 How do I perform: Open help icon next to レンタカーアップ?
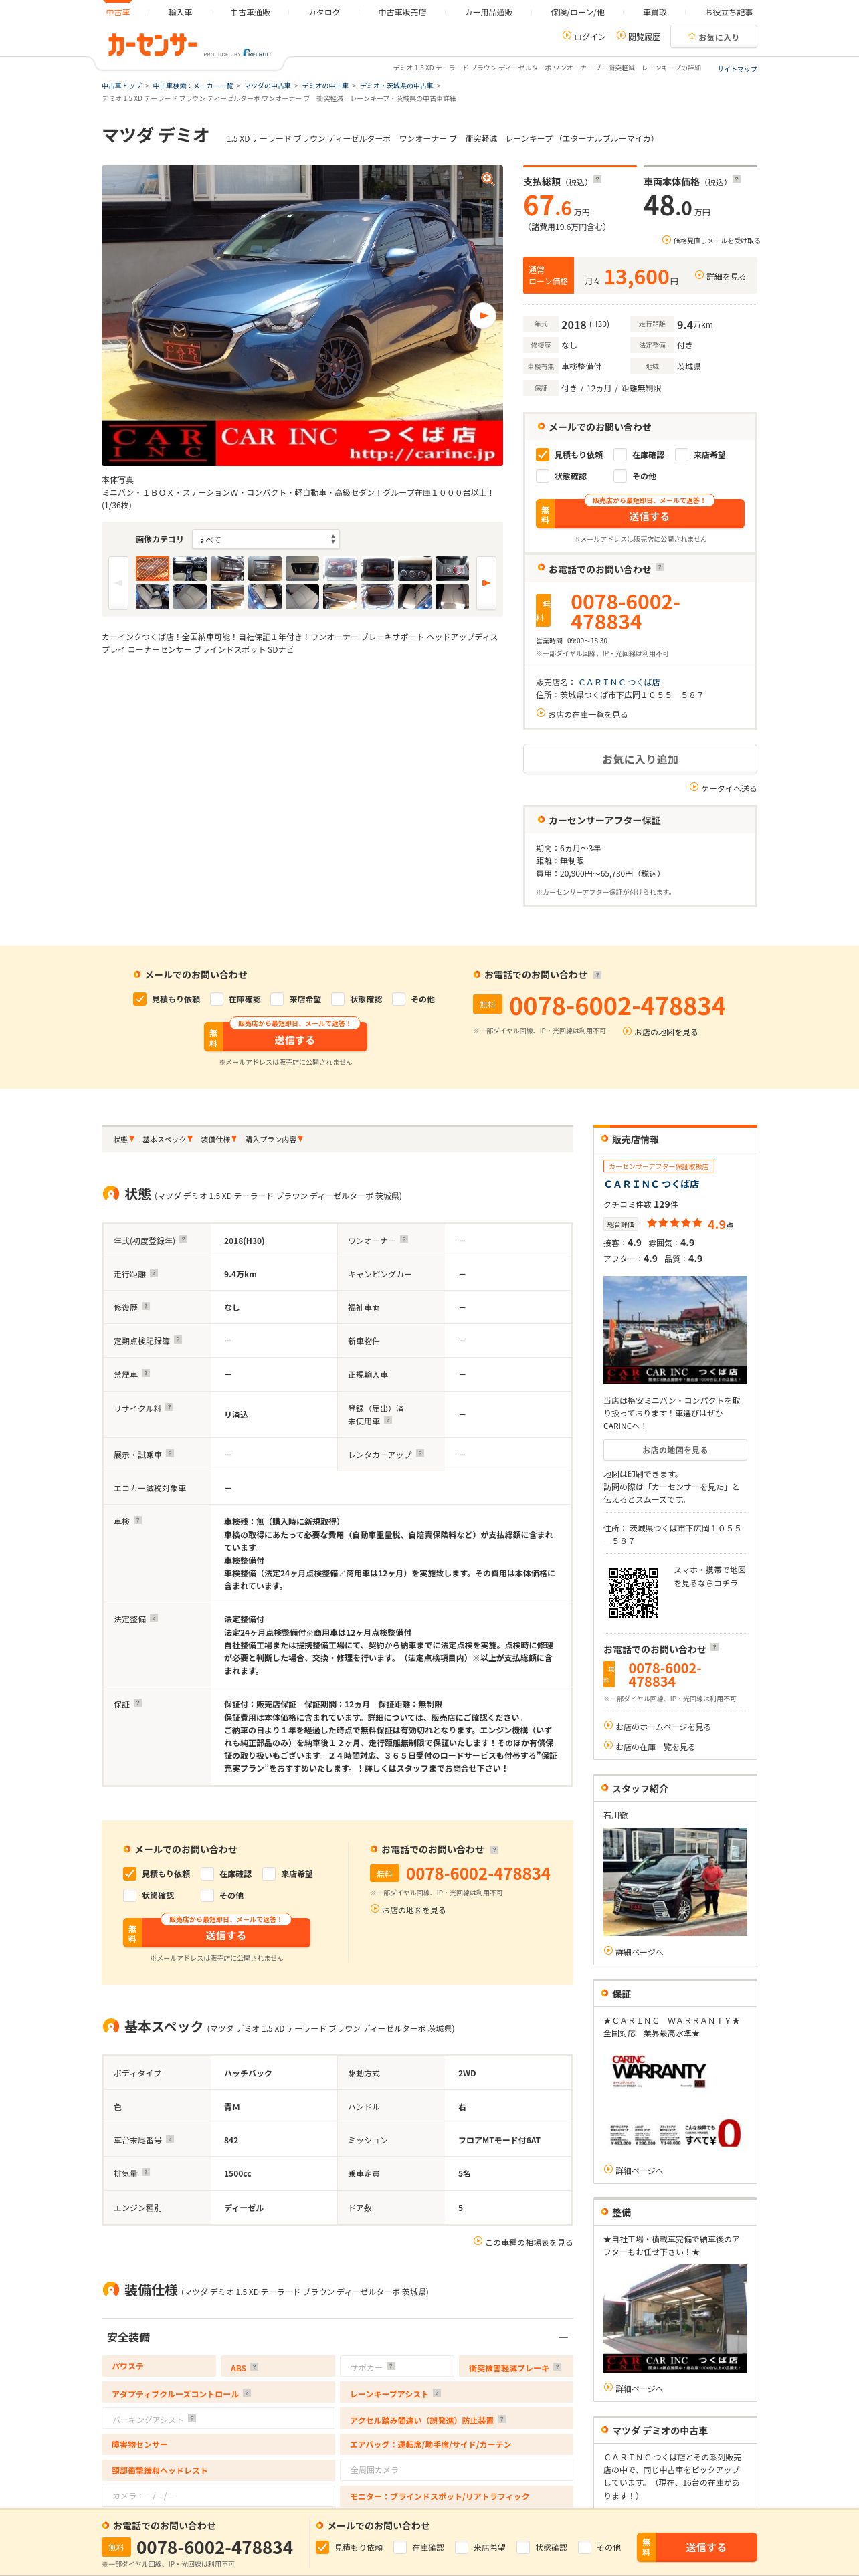click(420, 1453)
